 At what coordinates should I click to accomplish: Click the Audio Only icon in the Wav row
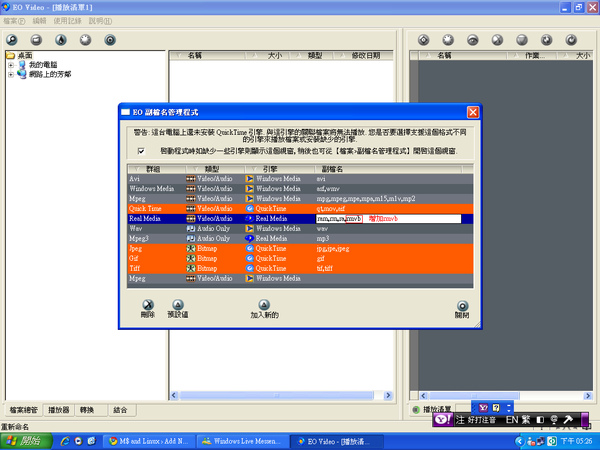point(191,228)
